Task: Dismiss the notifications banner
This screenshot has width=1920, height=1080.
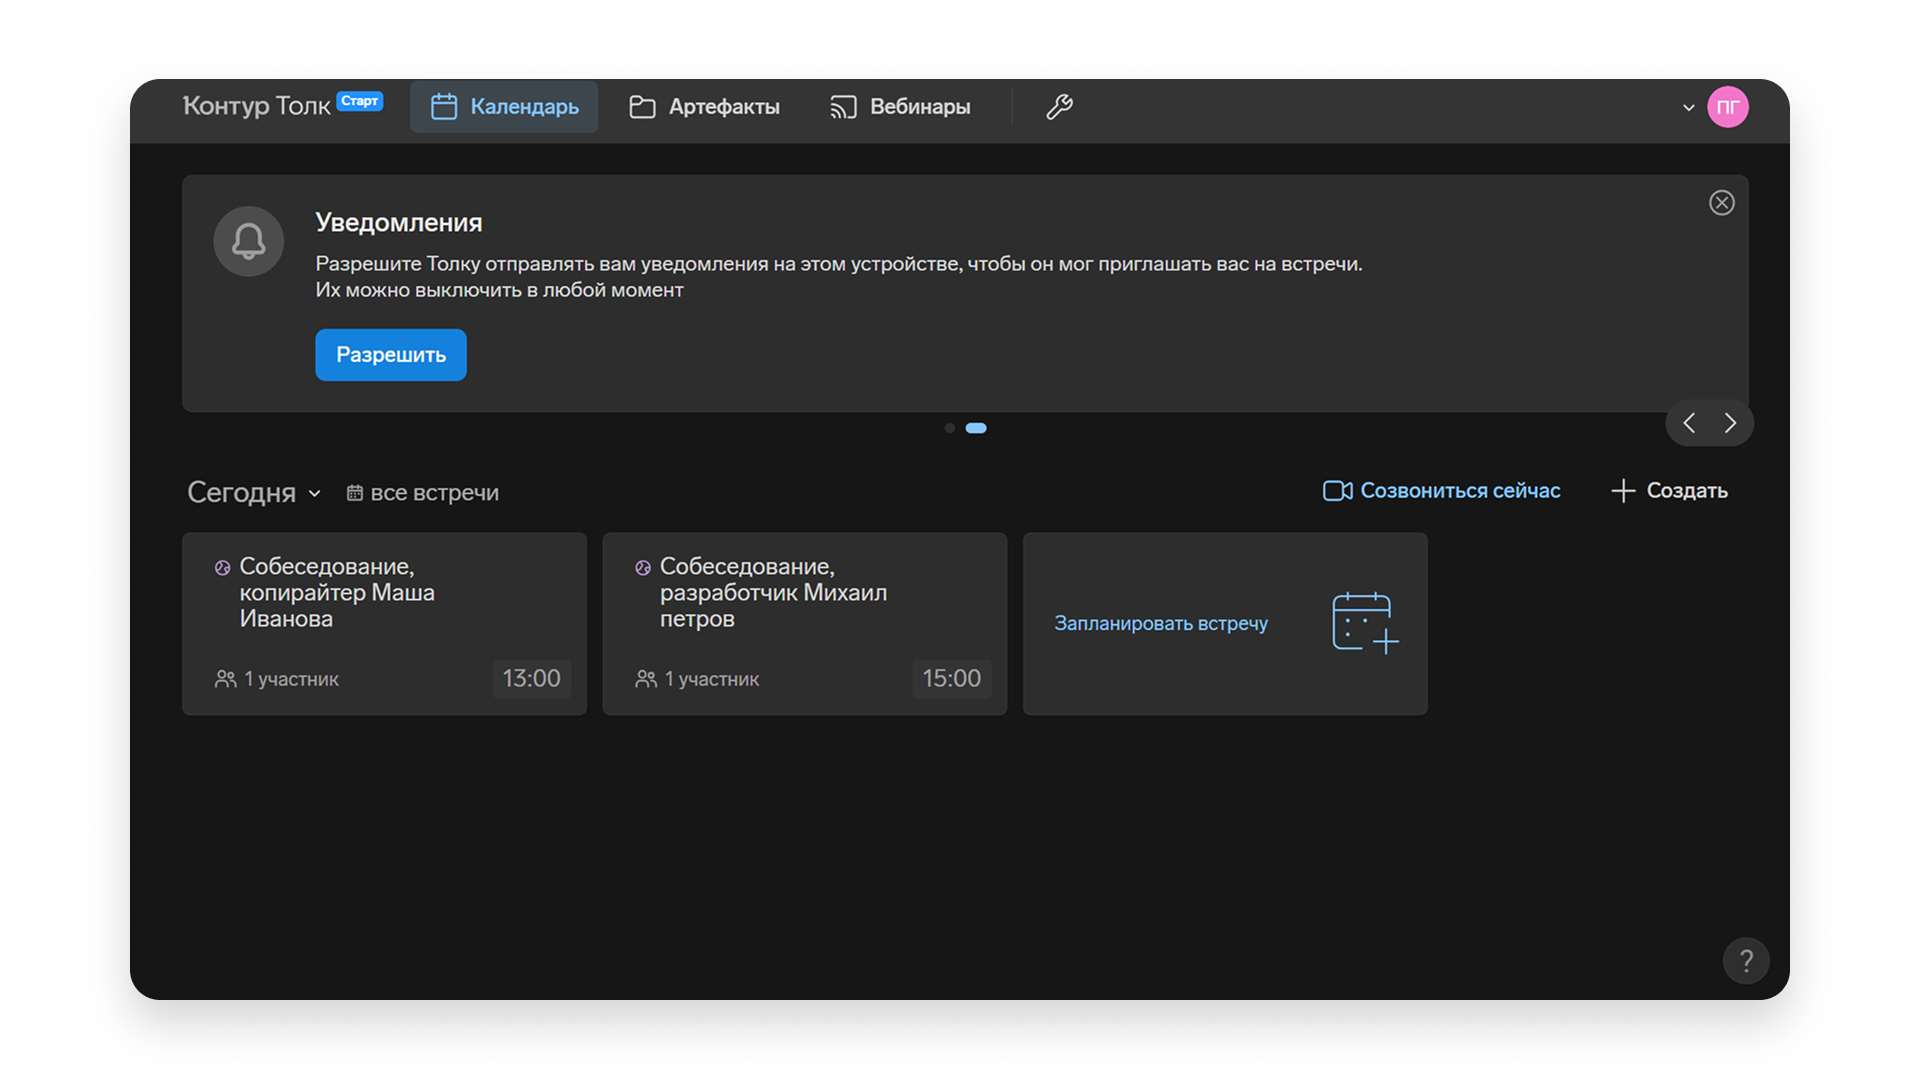Action: (1721, 203)
